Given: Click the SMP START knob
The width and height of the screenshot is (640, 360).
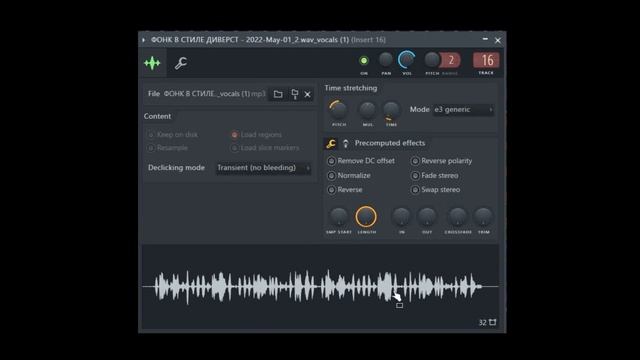Looking at the screenshot, I should pyautogui.click(x=338, y=217).
